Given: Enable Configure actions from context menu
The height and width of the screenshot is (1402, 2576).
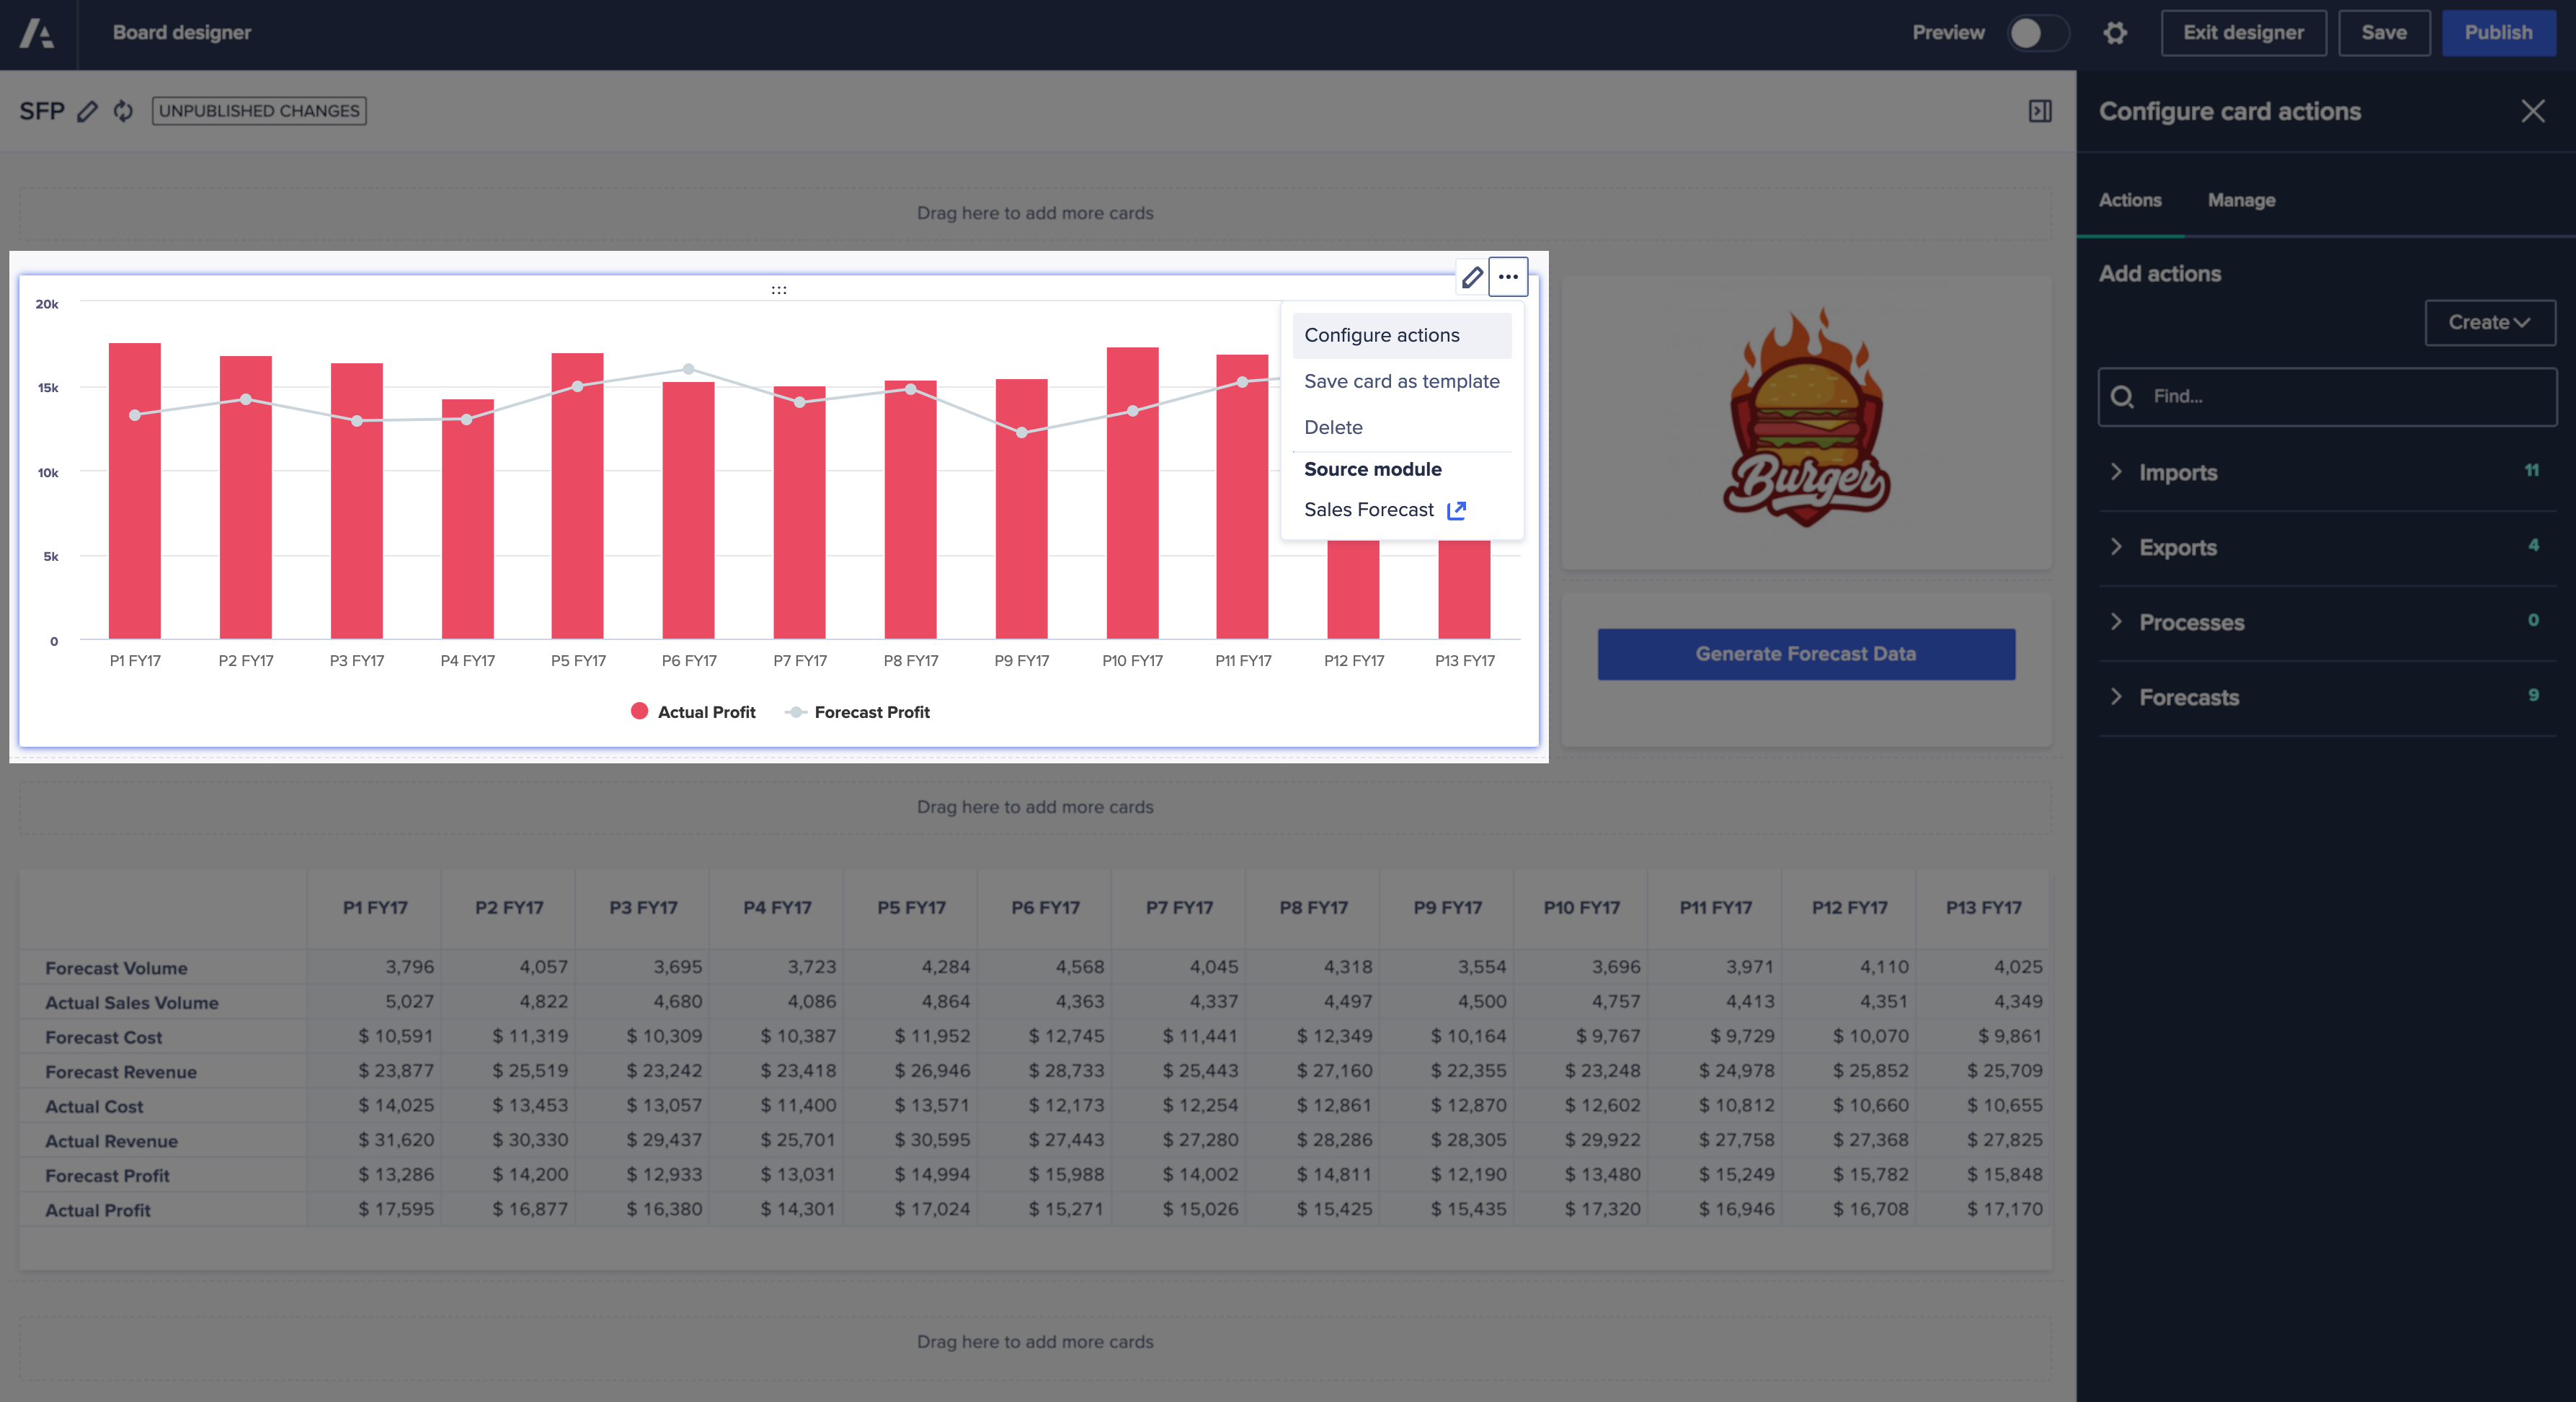Looking at the screenshot, I should (x=1381, y=335).
